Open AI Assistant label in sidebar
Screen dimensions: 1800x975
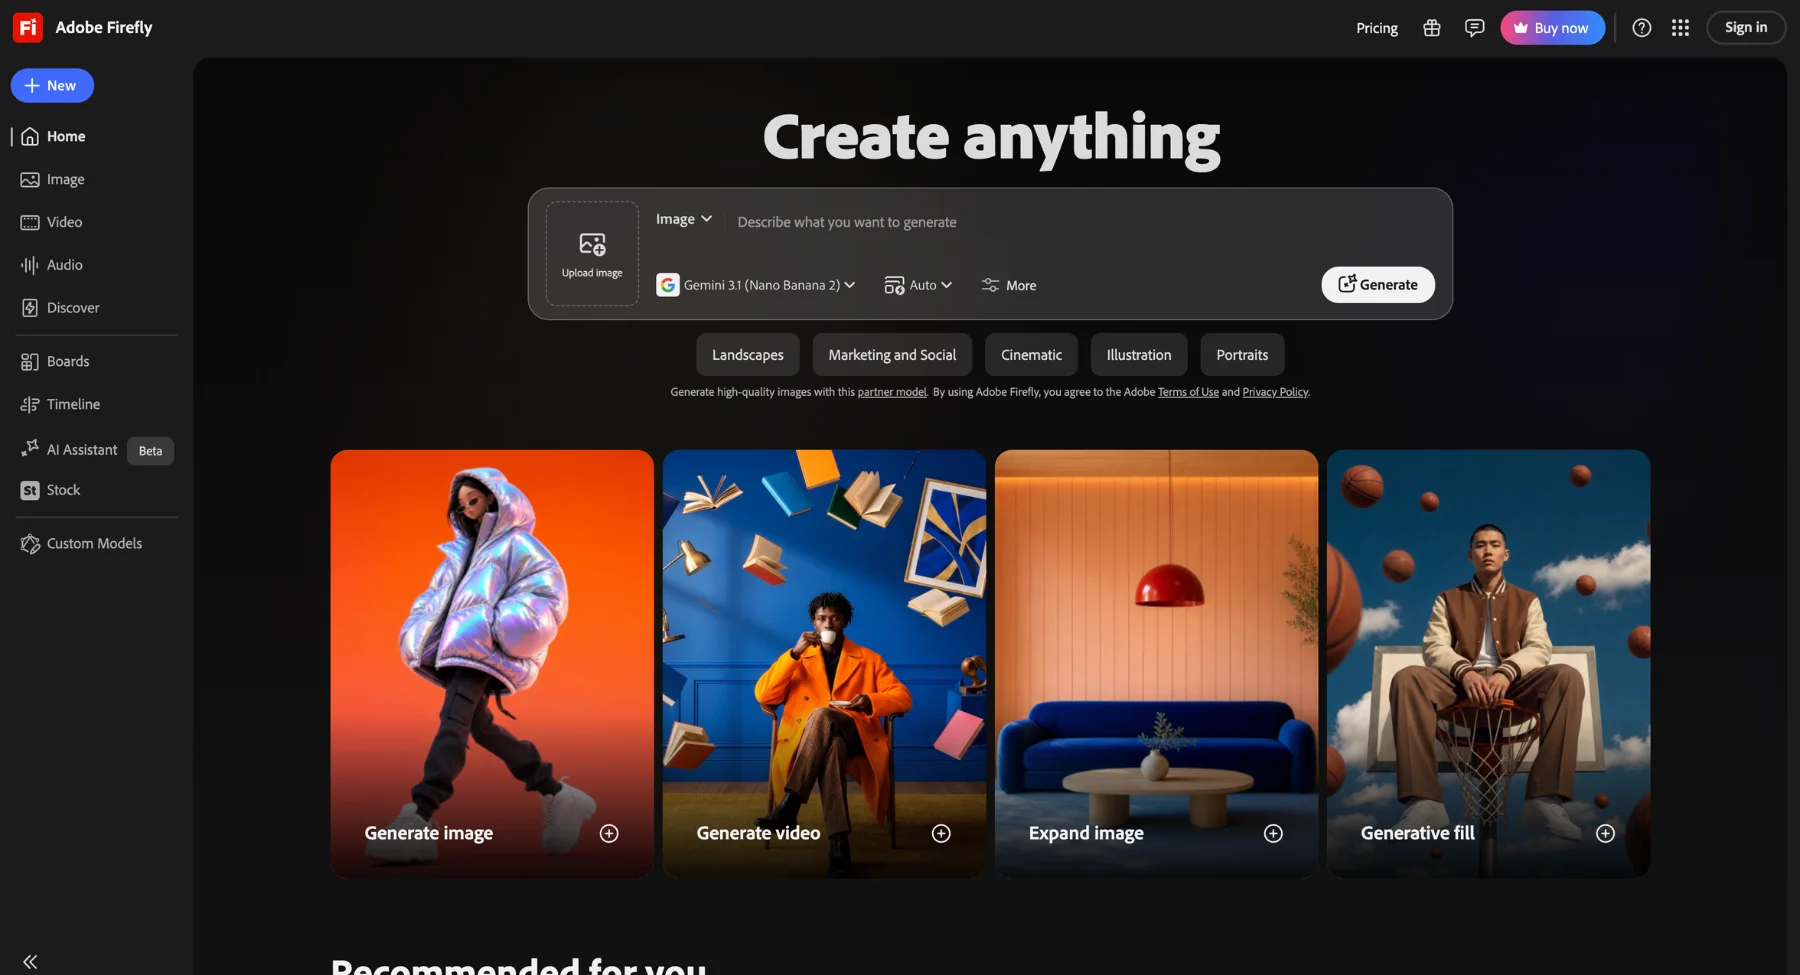pyautogui.click(x=82, y=450)
